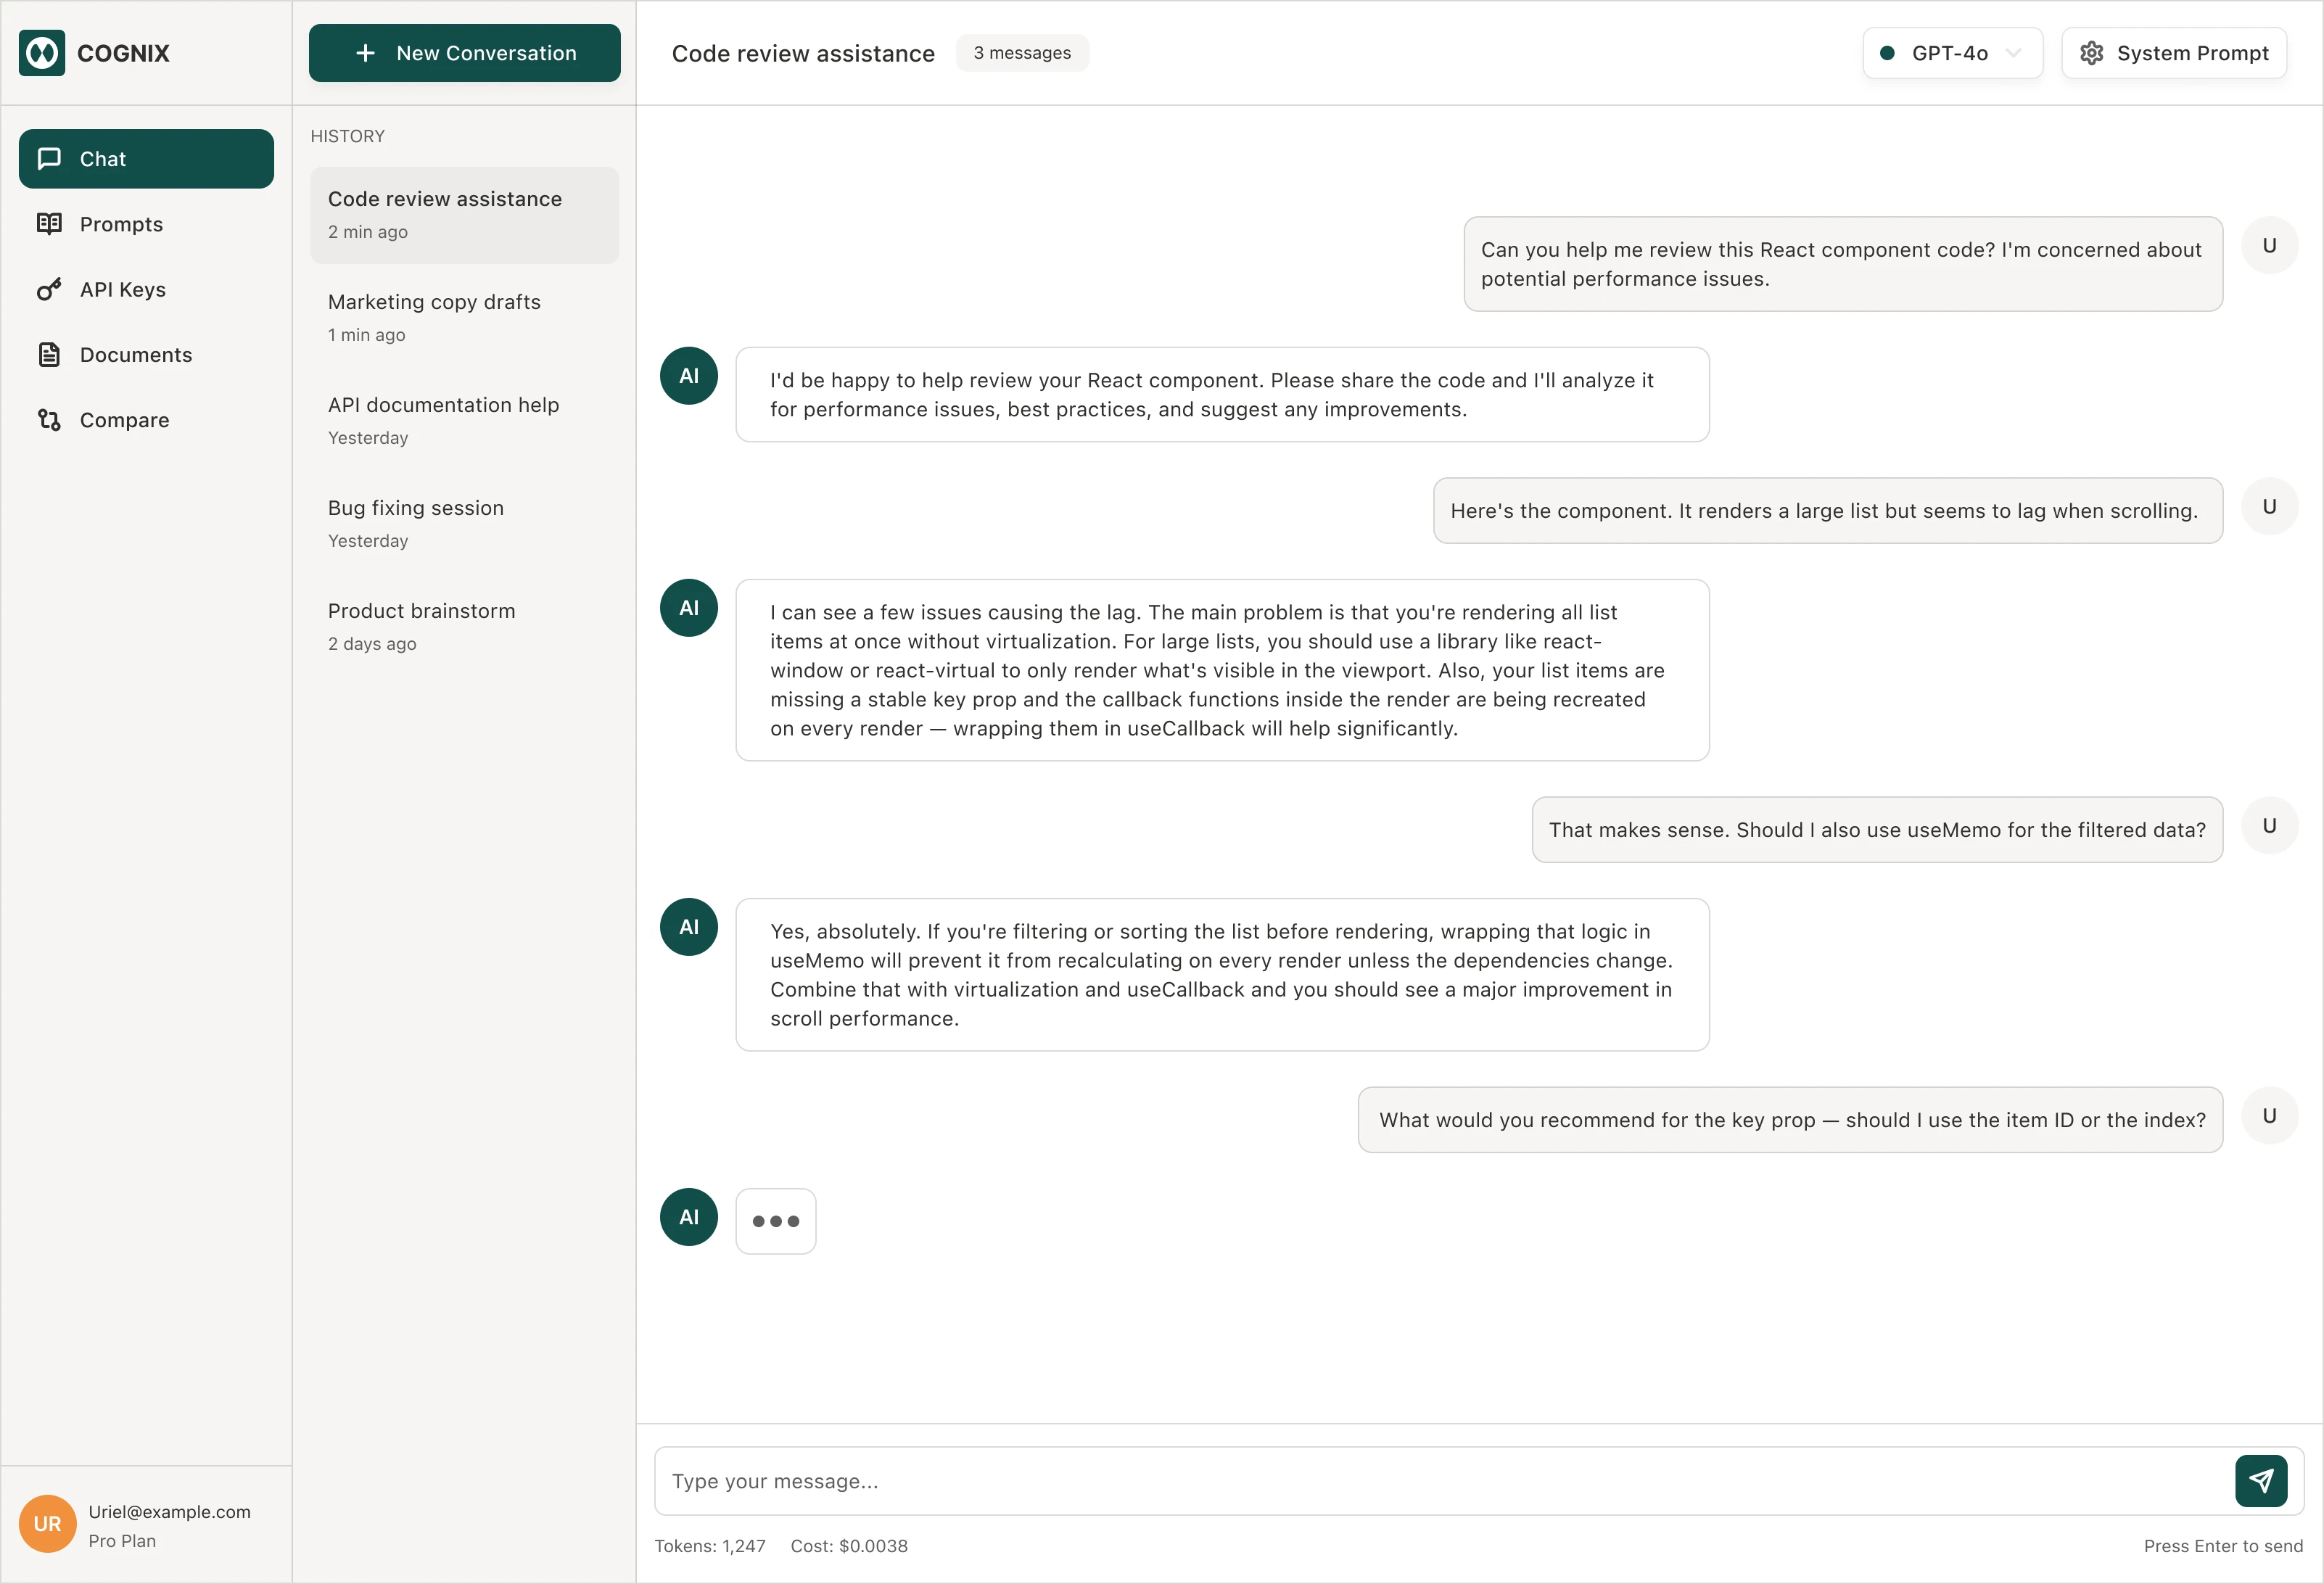Click the Documents file icon in sidebar
Viewport: 2324px width, 1584px height.
49,355
